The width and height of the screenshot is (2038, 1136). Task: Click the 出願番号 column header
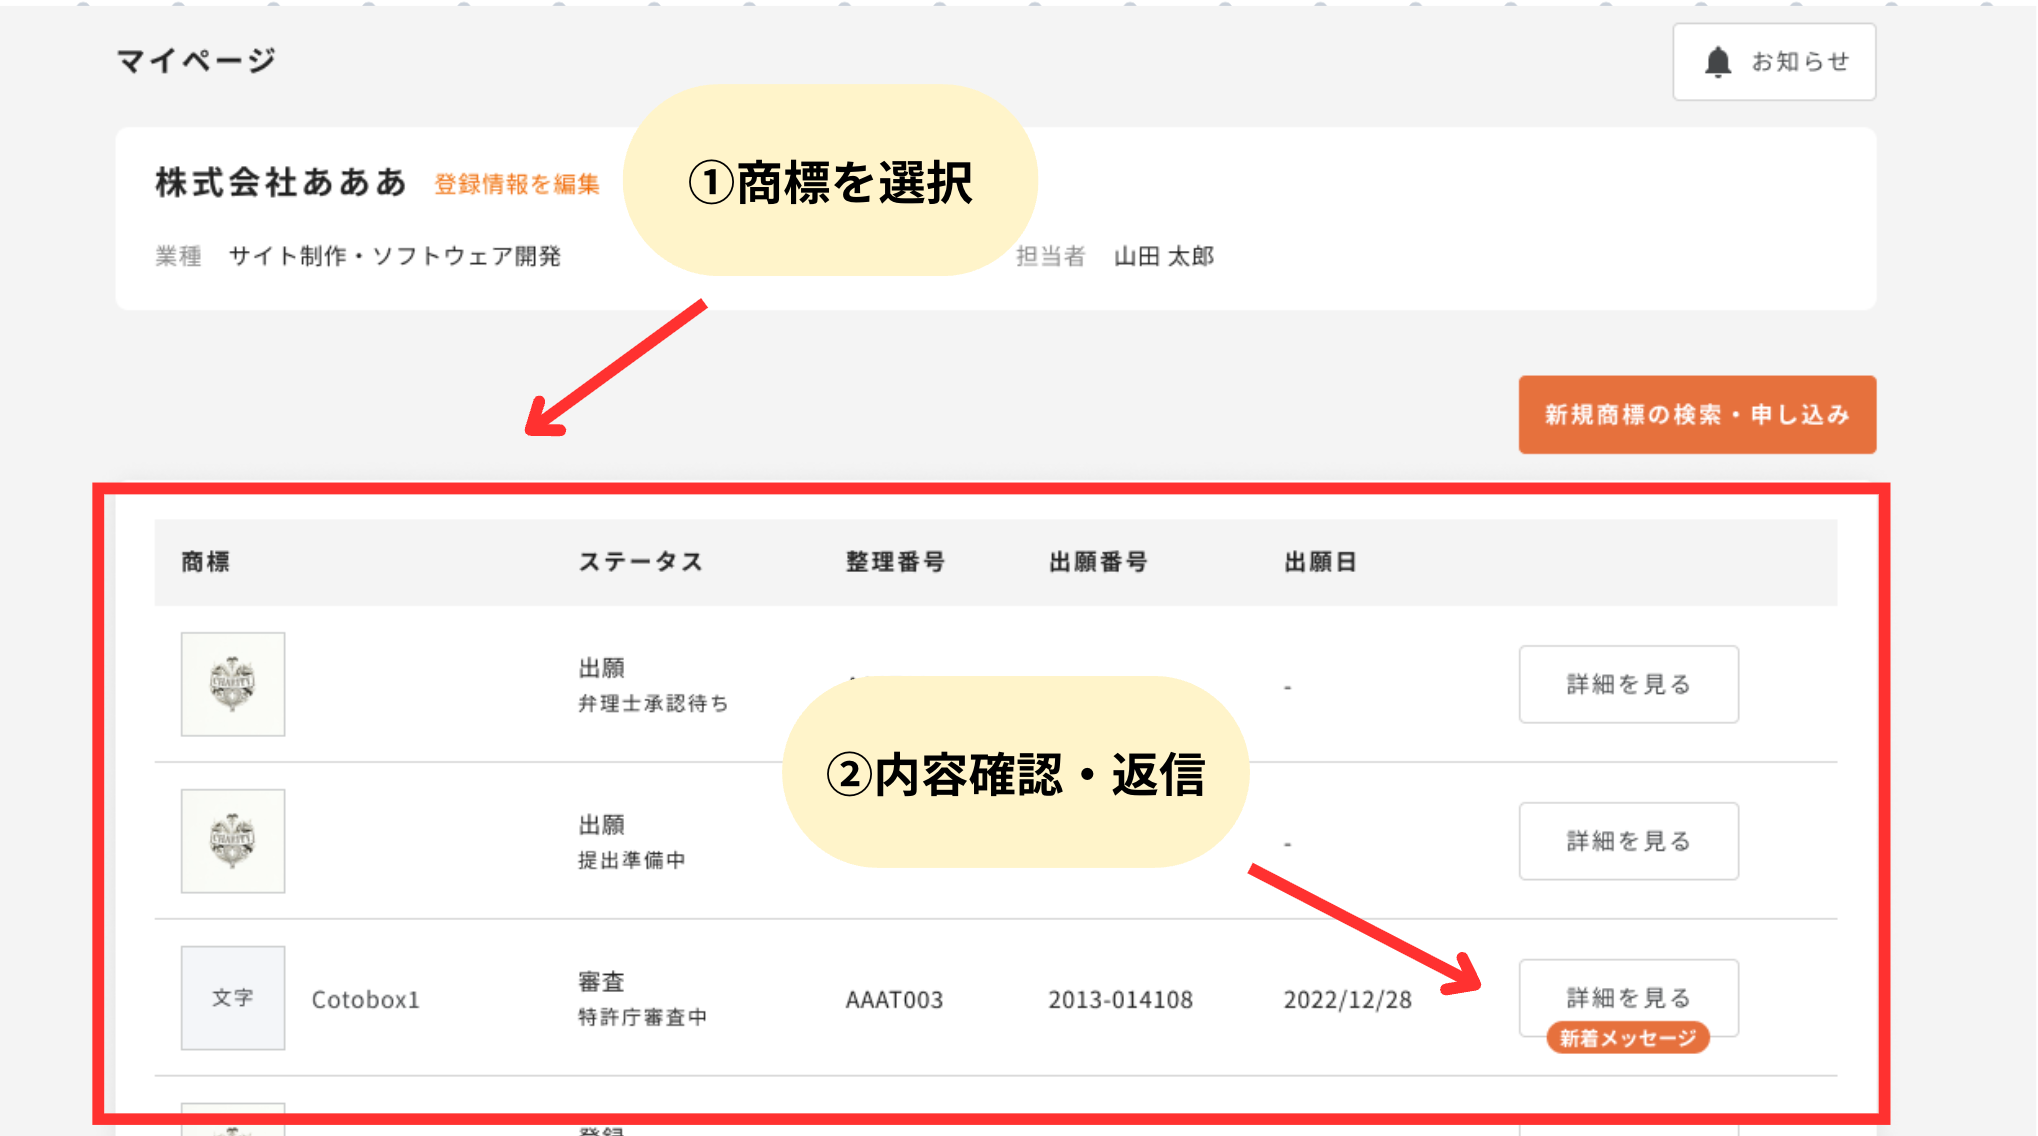[x=1098, y=562]
